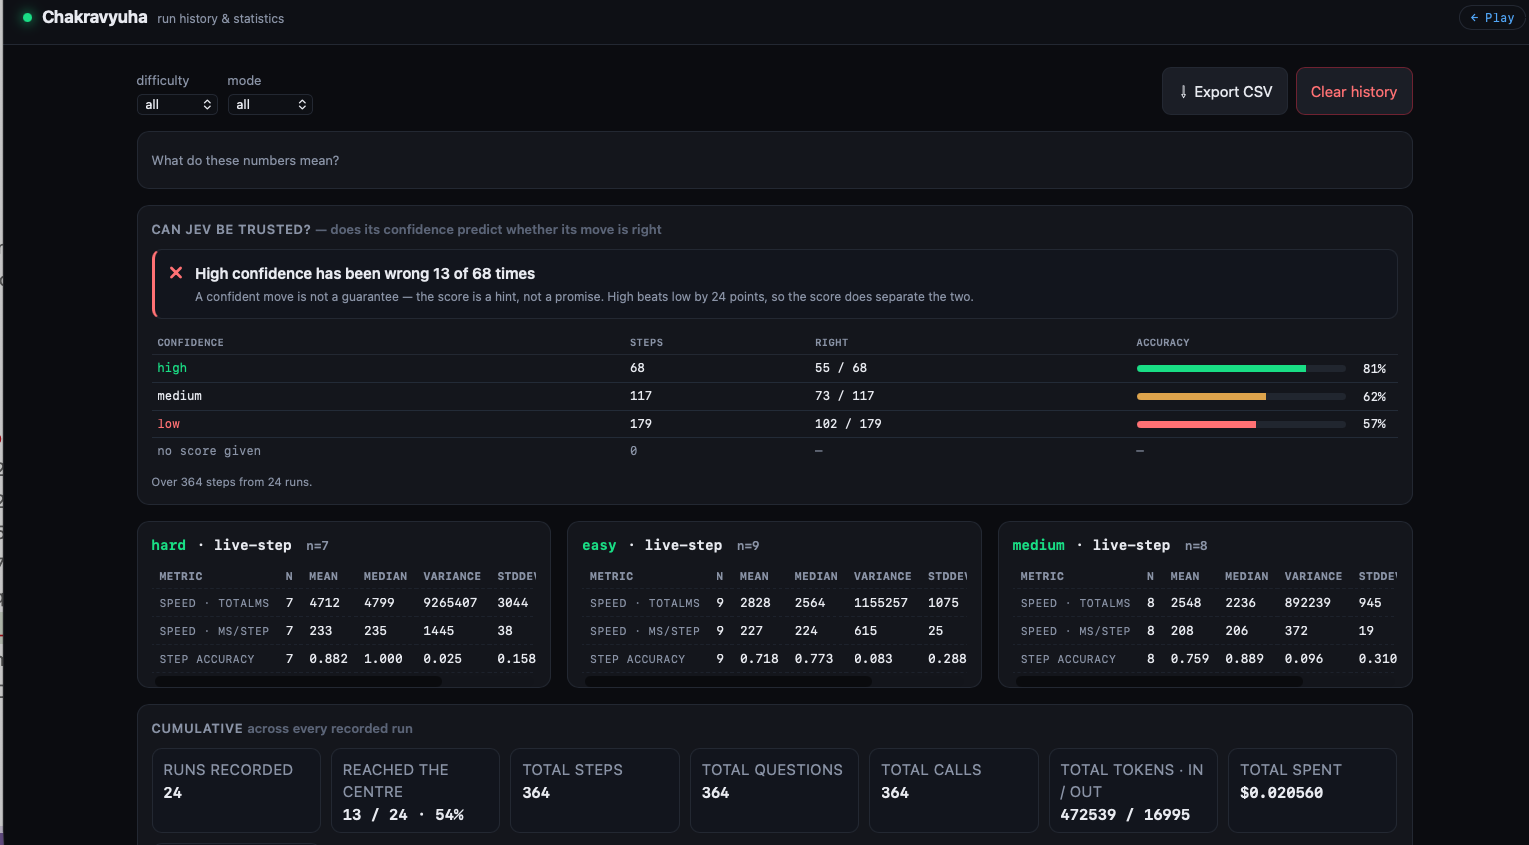1529x845 pixels.
Task: Click the medium table horizontal scrollbar
Action: tap(1159, 681)
